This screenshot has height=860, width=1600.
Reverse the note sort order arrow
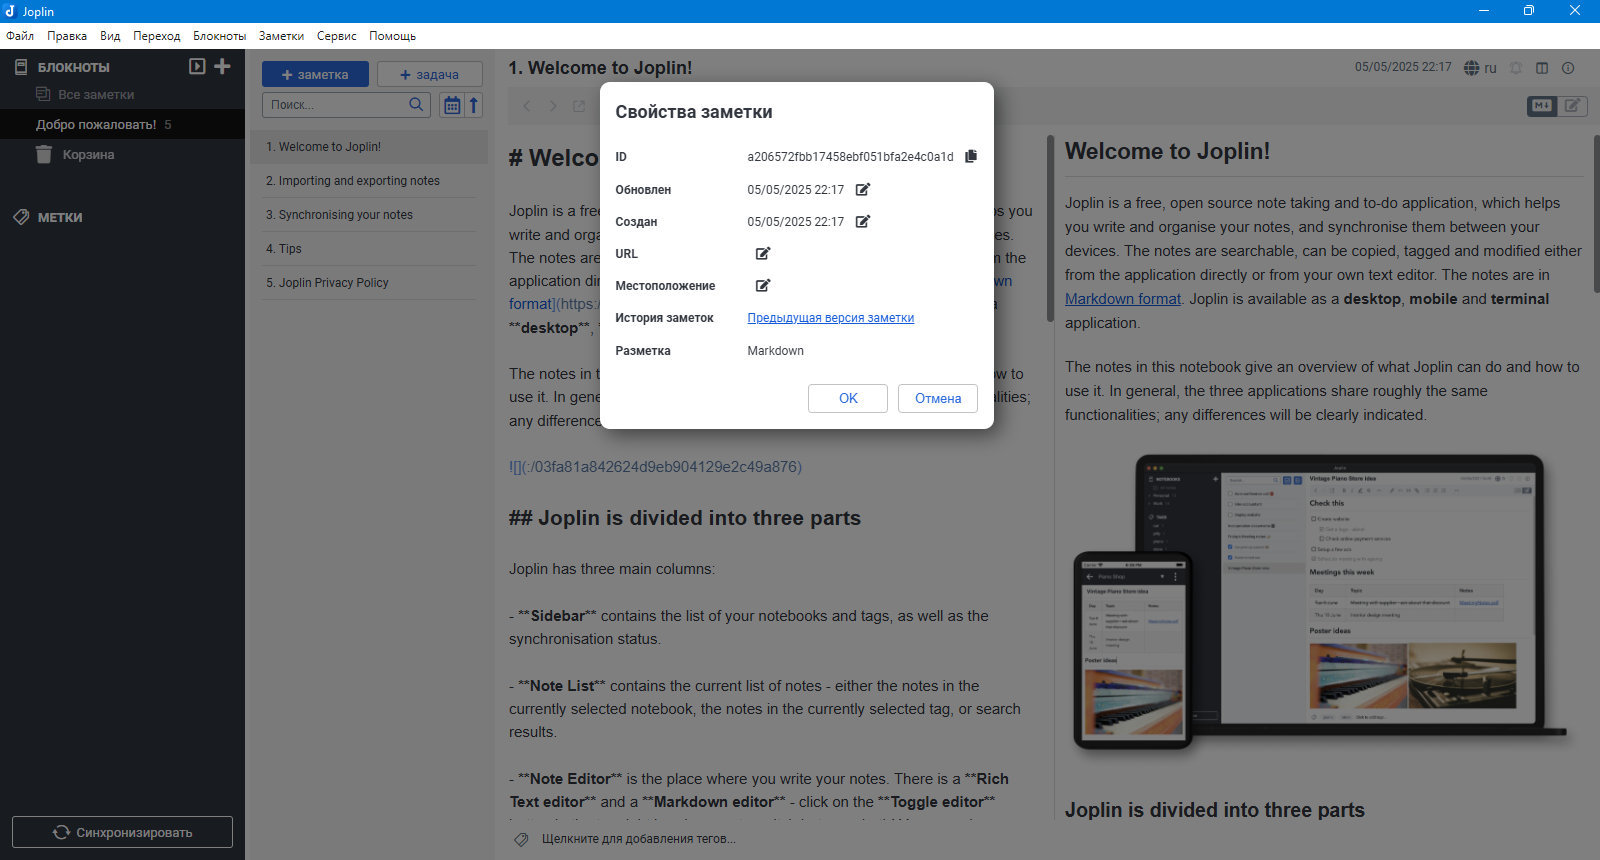474,105
